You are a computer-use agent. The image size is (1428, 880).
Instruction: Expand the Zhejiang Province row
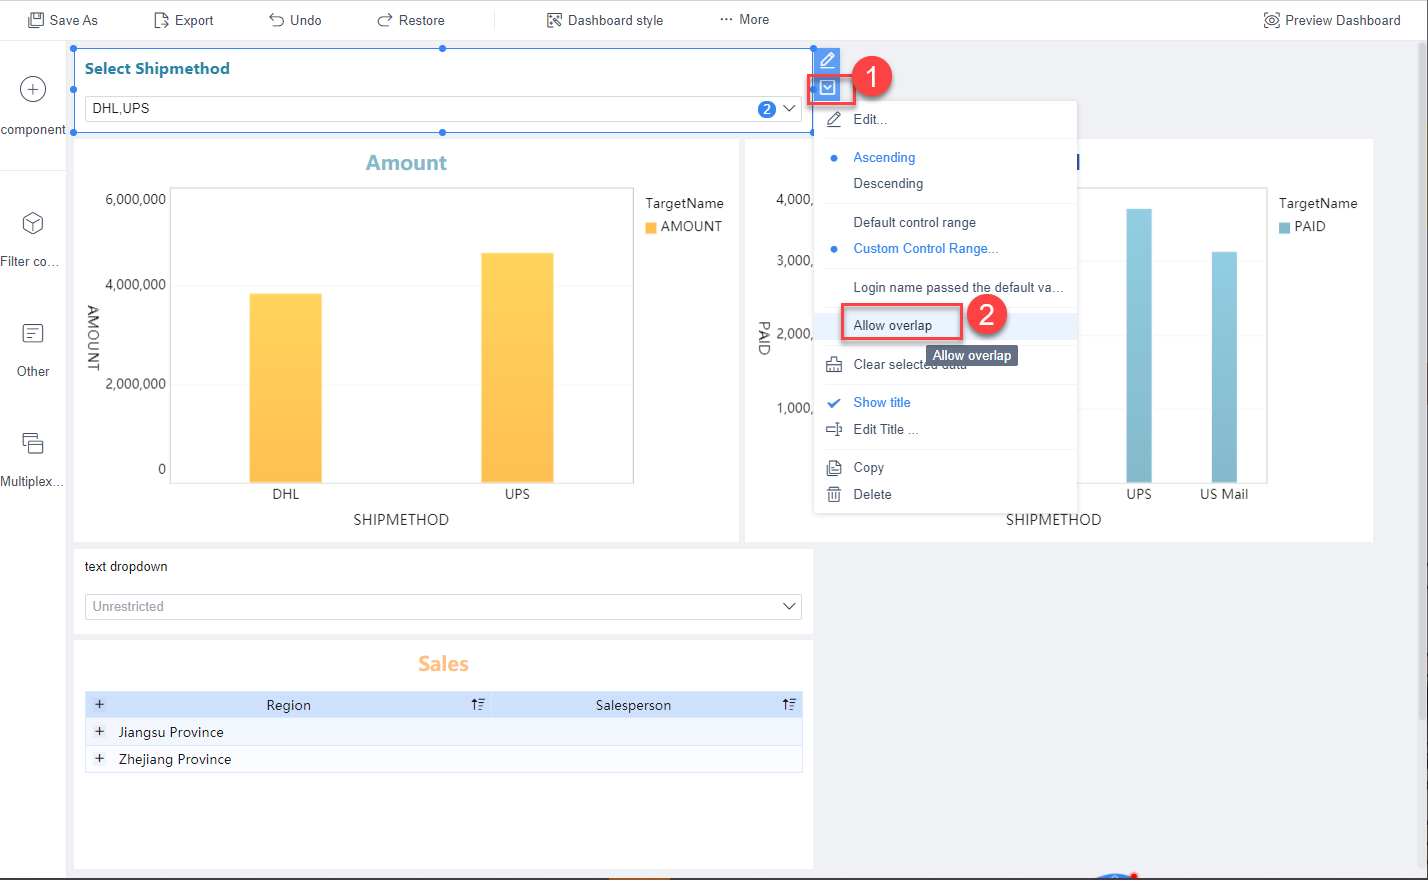point(99,759)
